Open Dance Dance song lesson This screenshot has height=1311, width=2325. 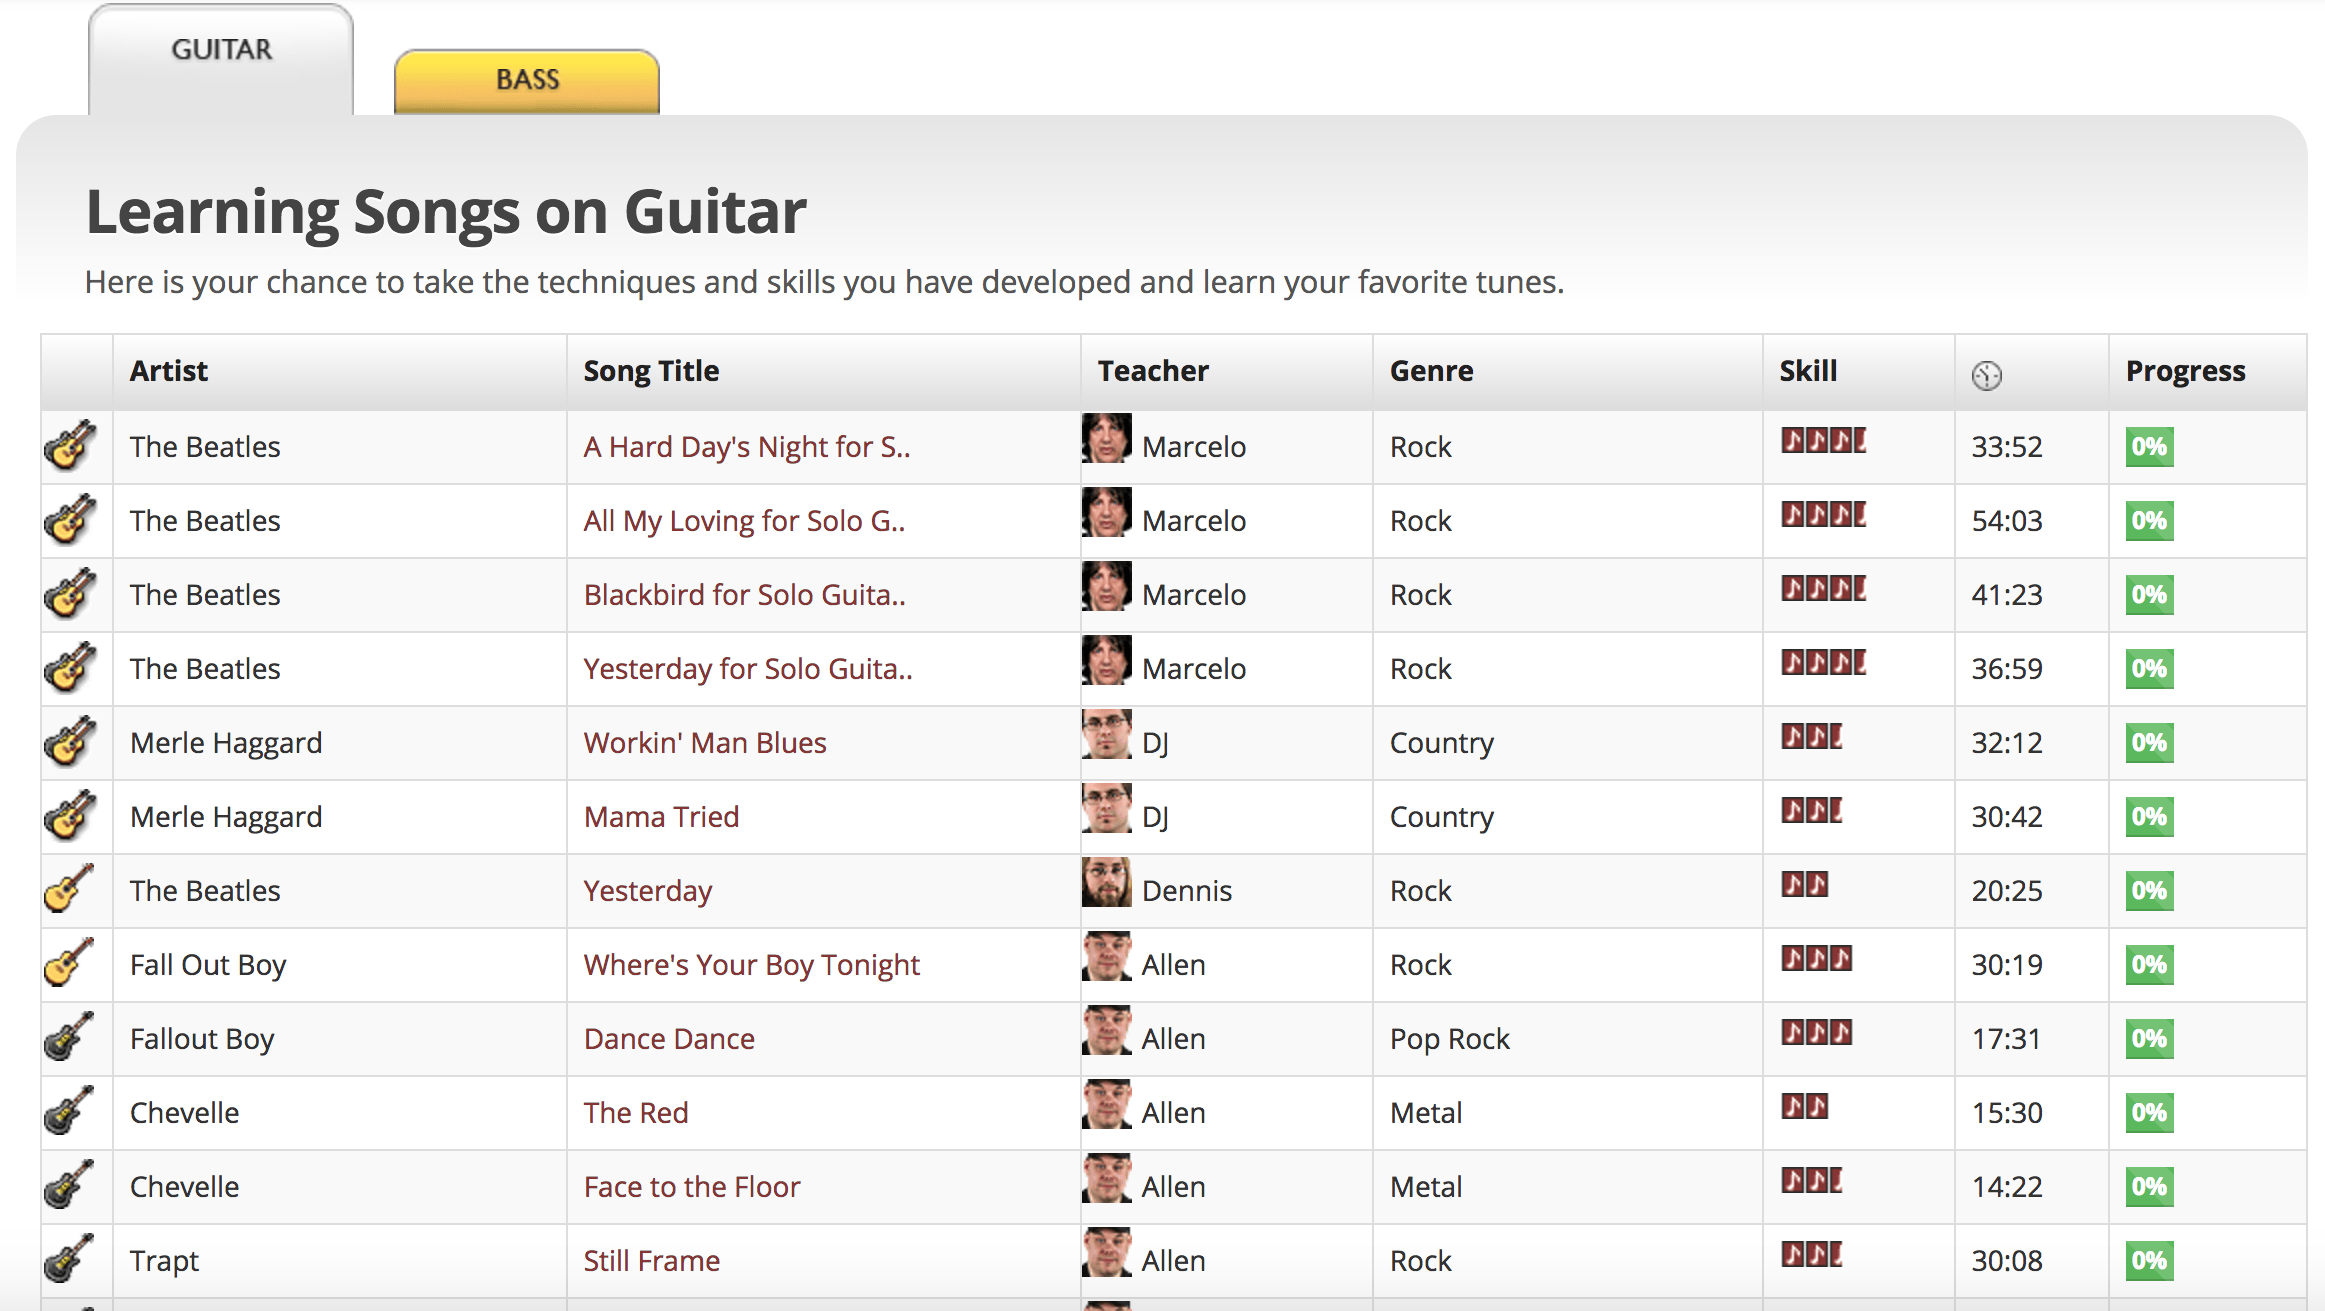pos(669,1039)
